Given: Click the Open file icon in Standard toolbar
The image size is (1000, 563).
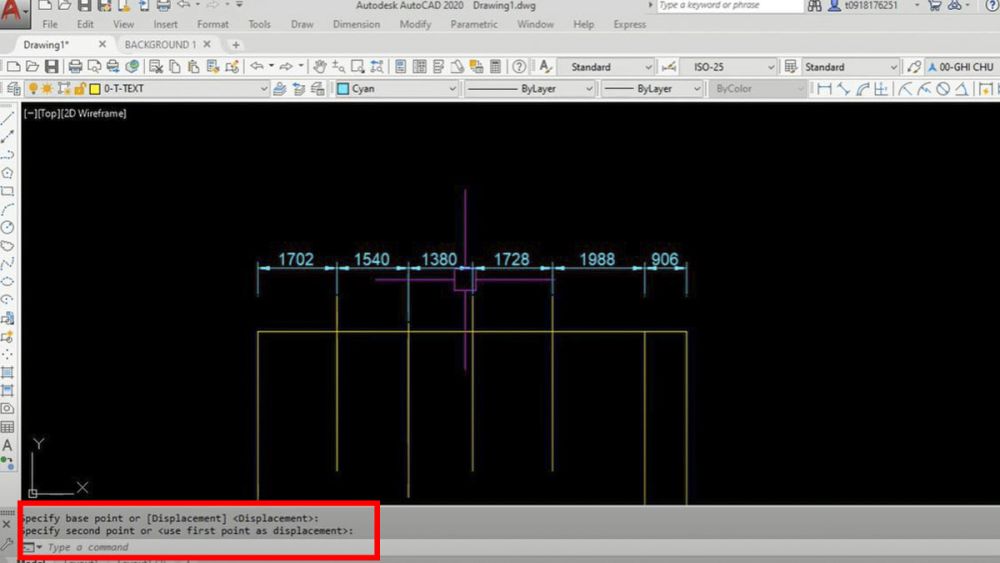Looking at the screenshot, I should pos(33,66).
